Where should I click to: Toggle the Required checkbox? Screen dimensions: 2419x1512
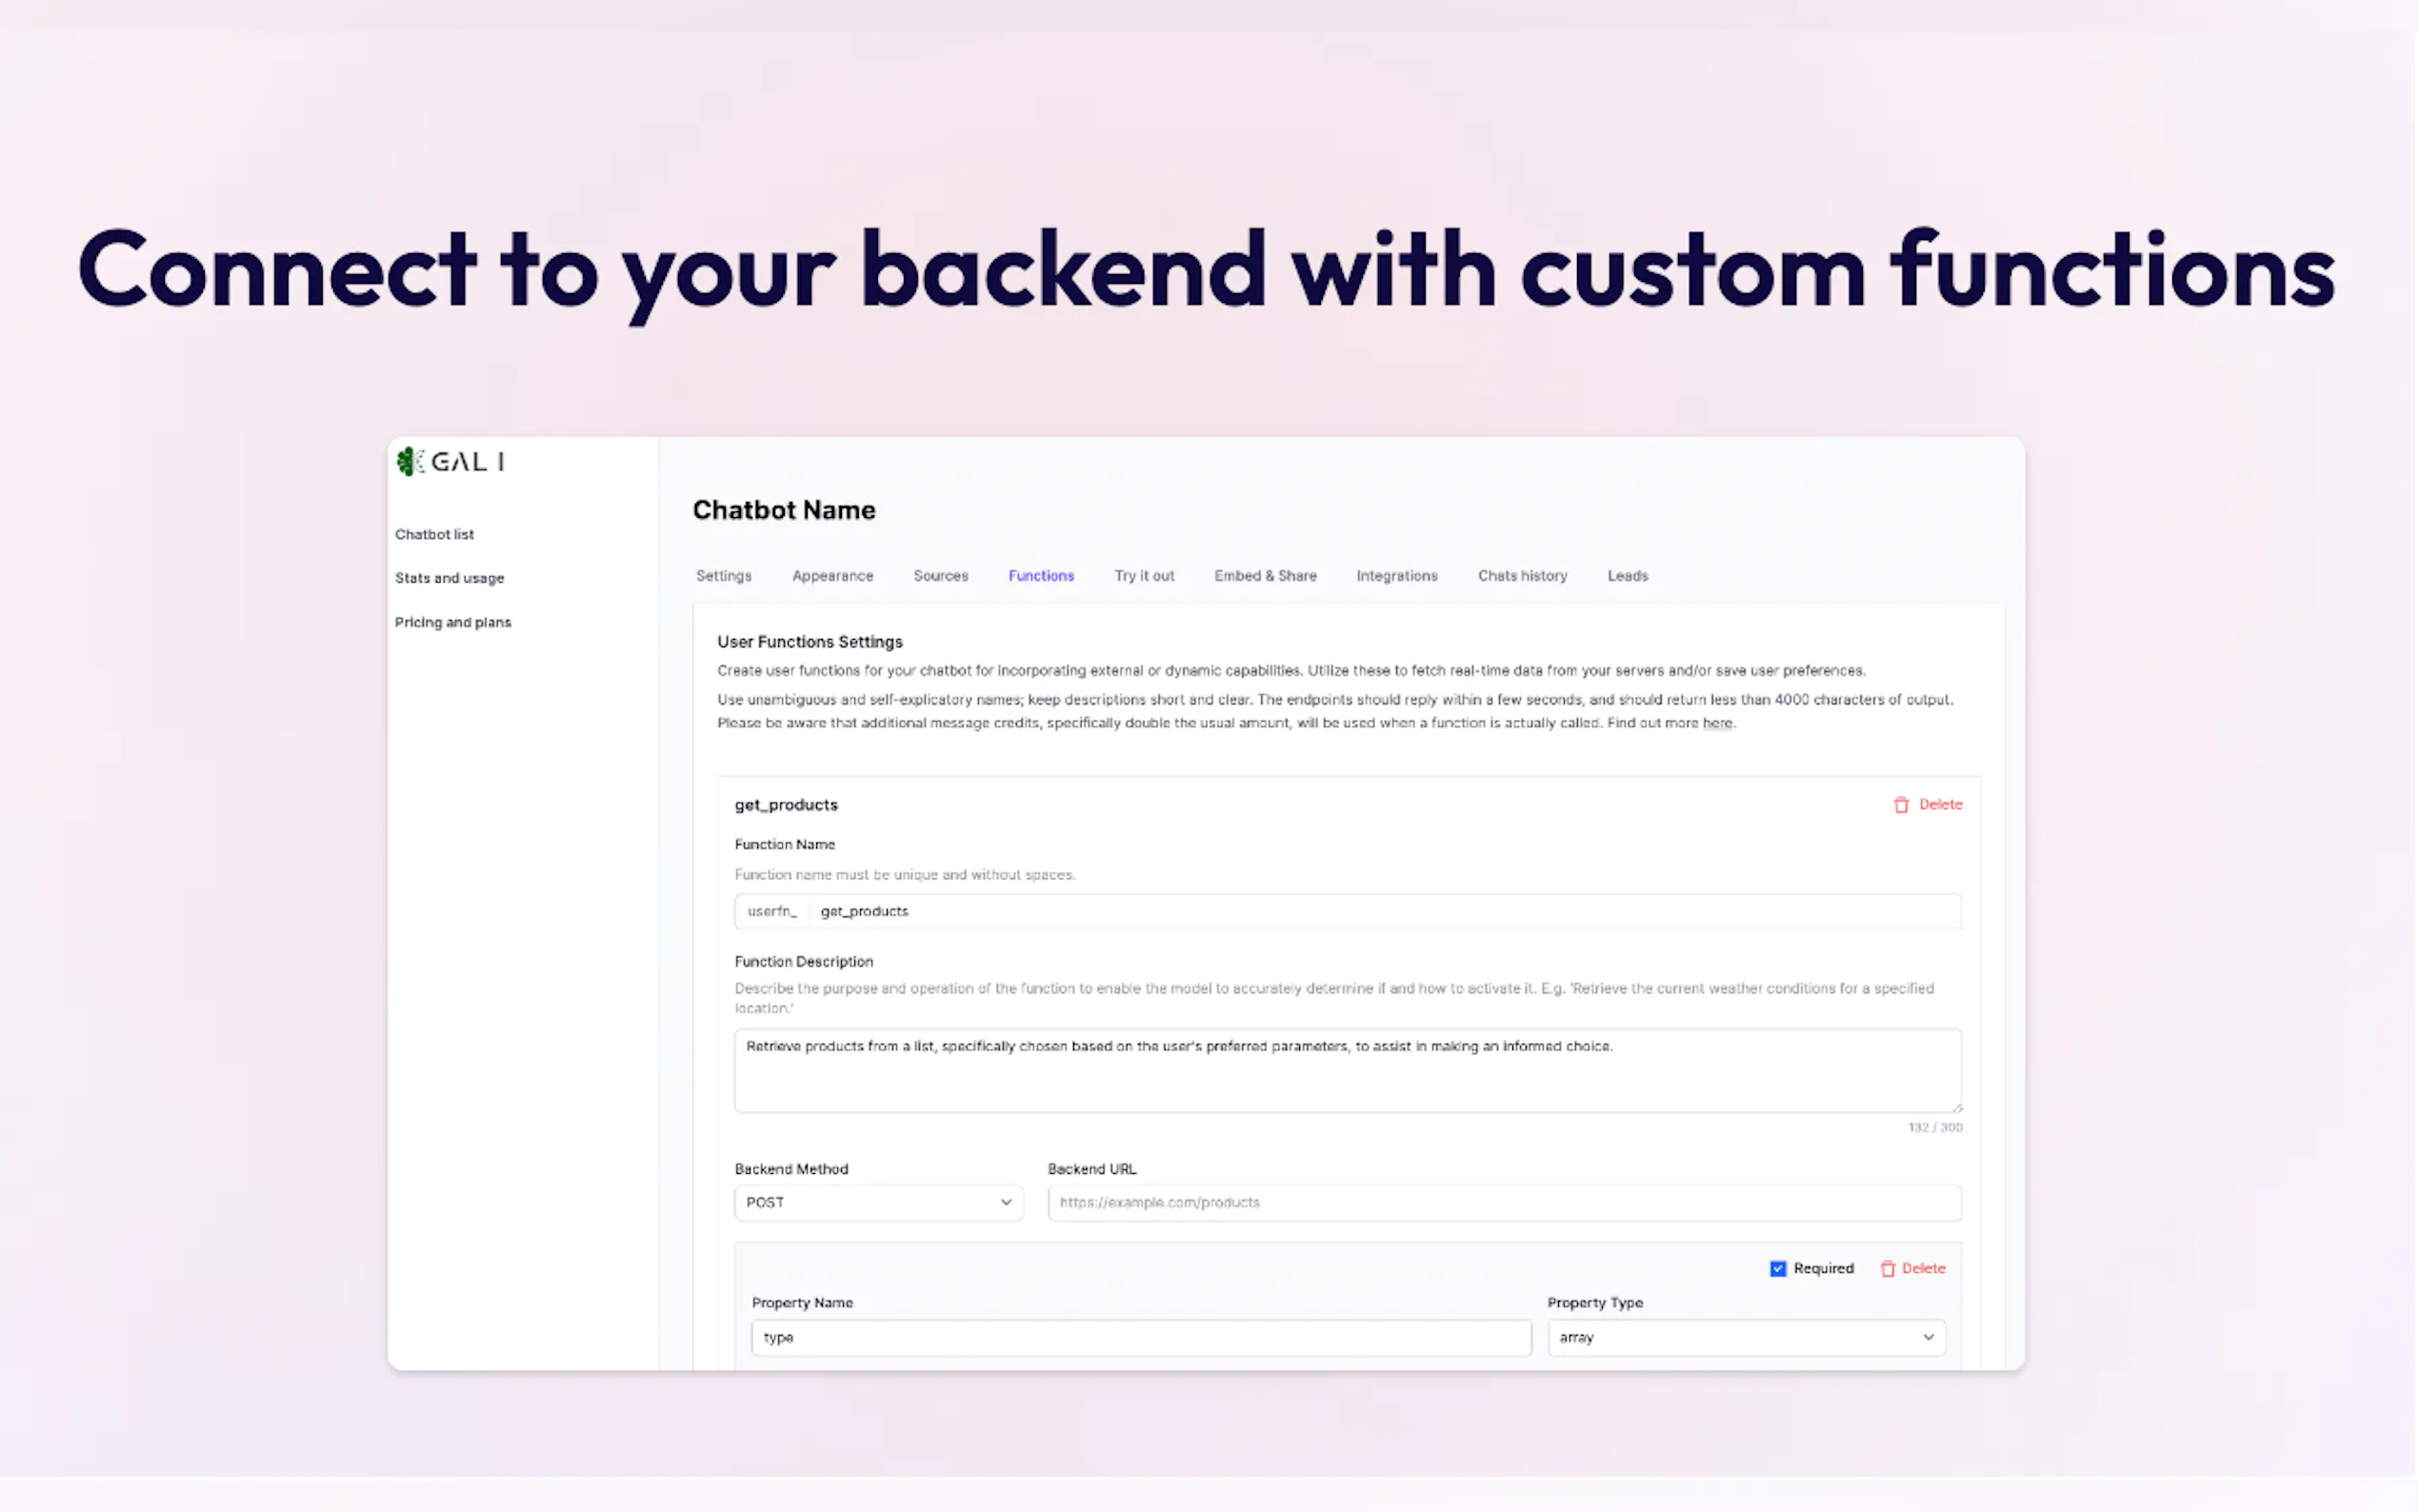(1777, 1269)
